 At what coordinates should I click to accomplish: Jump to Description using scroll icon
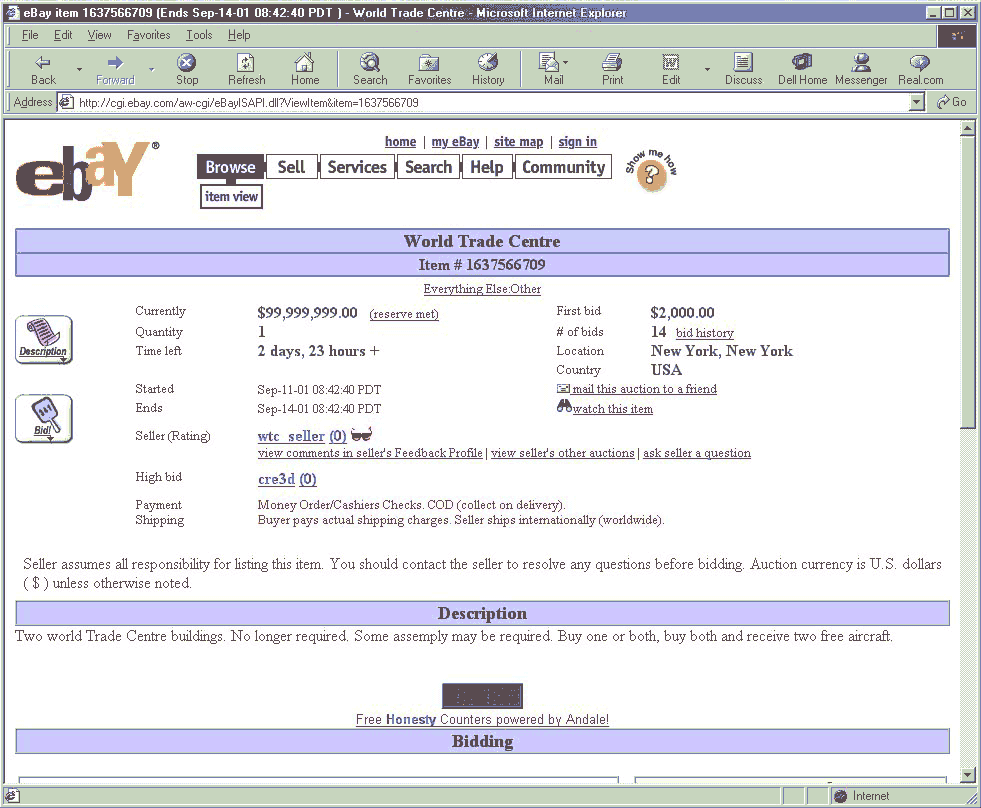pyautogui.click(x=44, y=340)
